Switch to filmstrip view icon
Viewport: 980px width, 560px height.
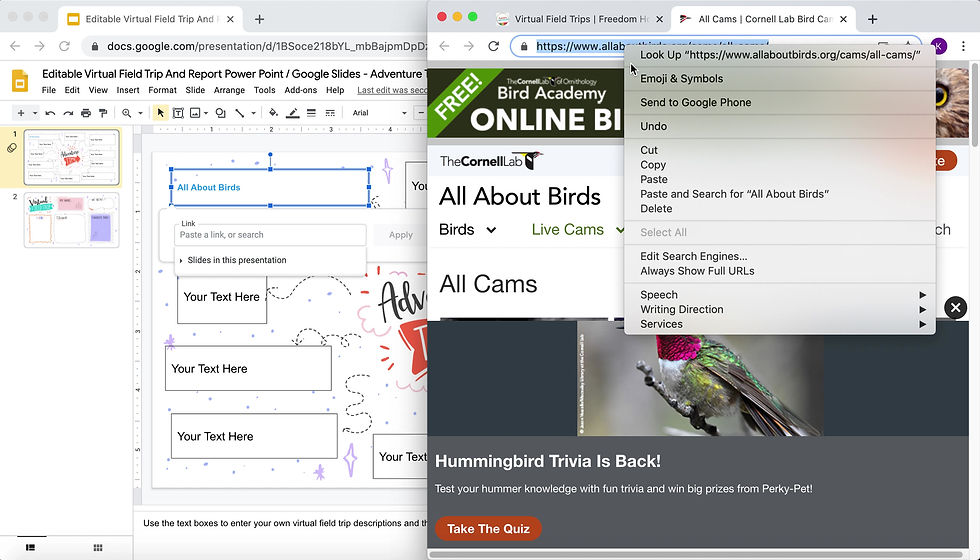pos(30,548)
